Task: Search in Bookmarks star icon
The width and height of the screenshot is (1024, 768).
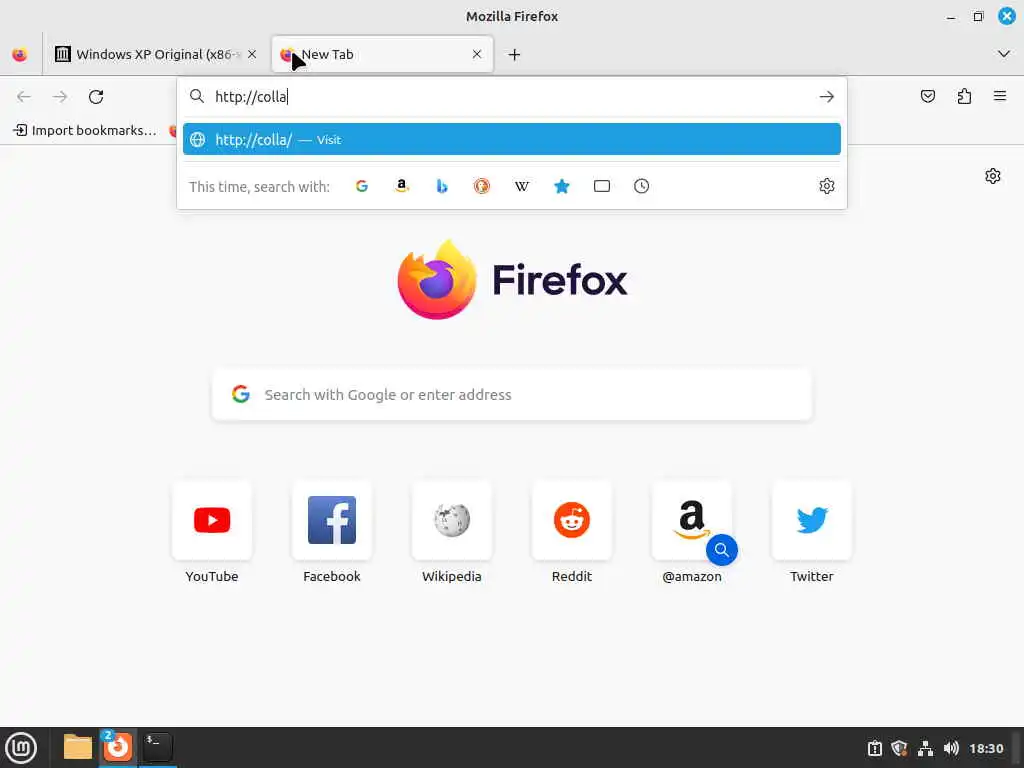Action: point(562,186)
